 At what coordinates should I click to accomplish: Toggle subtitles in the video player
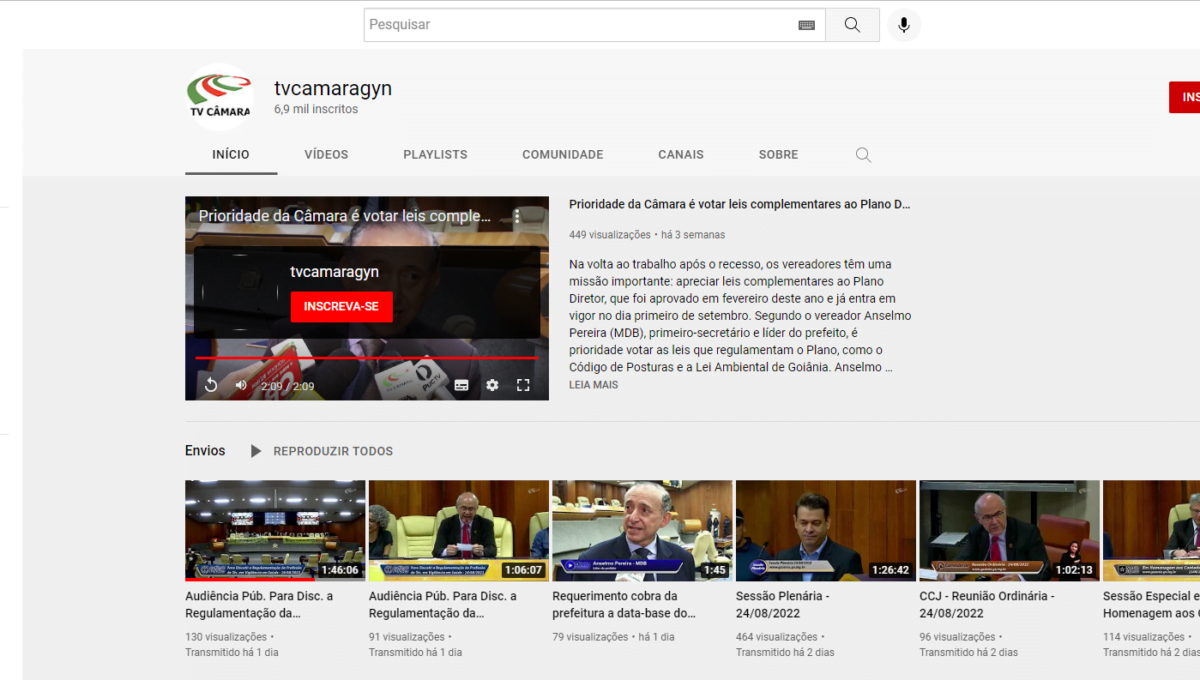pyautogui.click(x=462, y=385)
